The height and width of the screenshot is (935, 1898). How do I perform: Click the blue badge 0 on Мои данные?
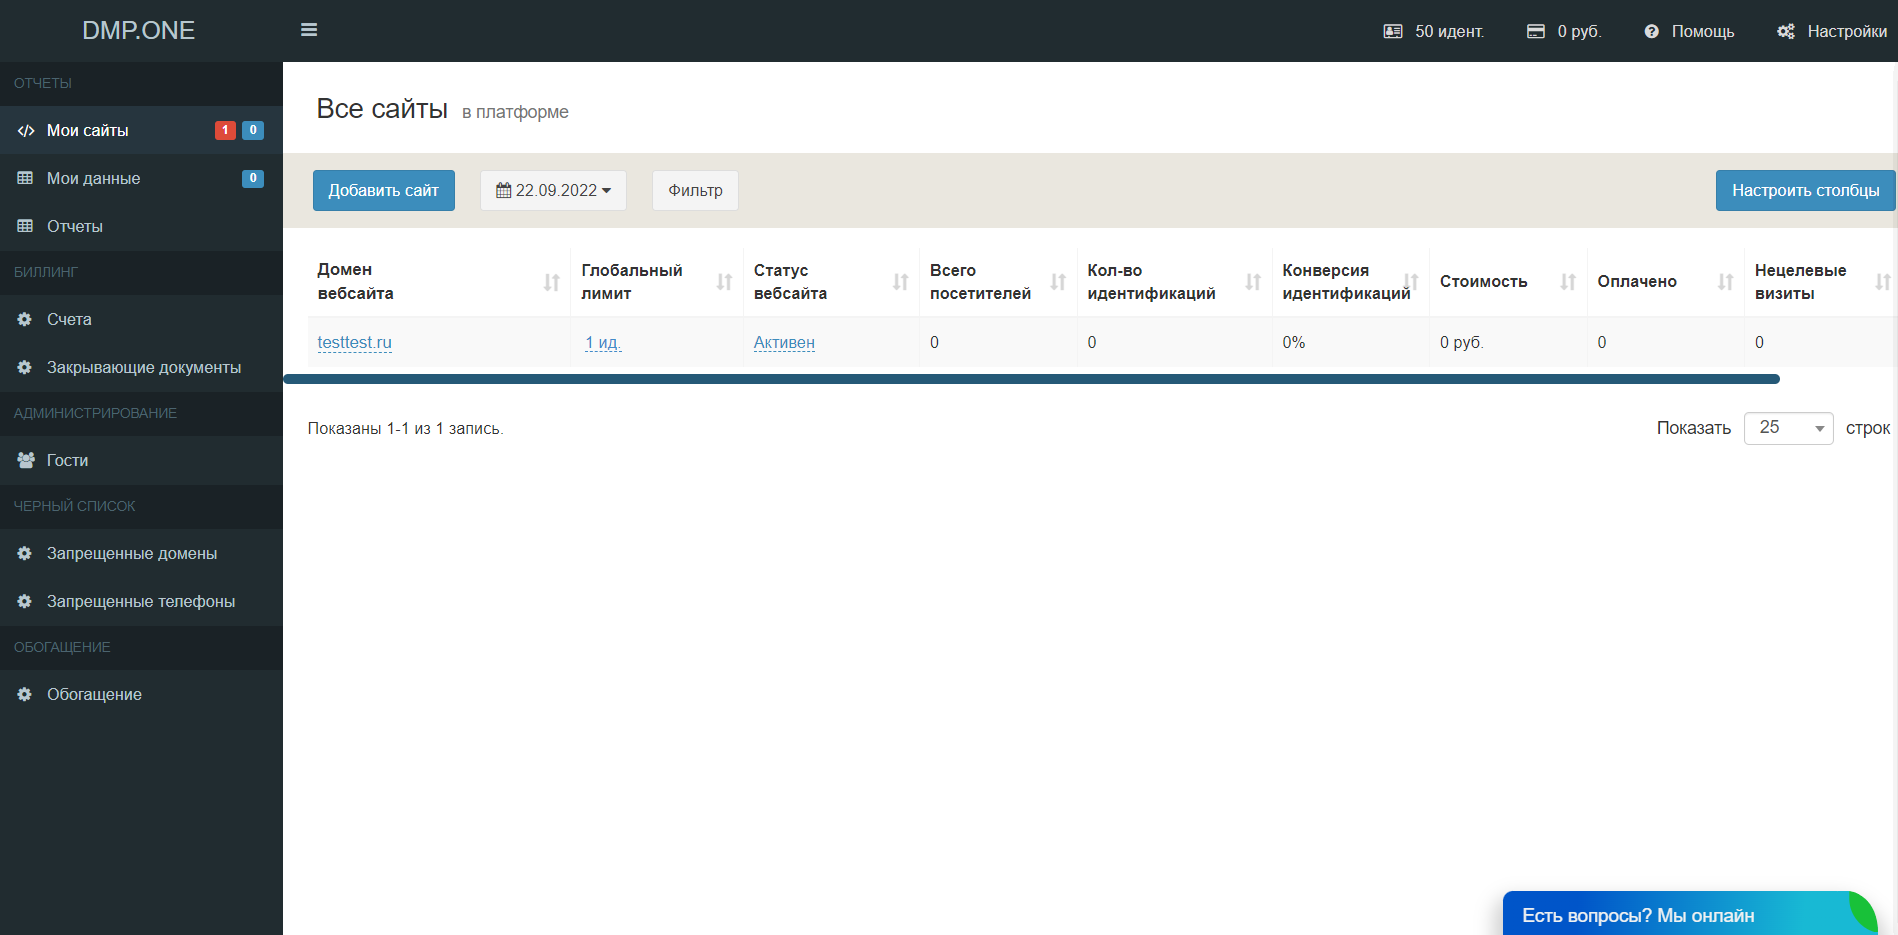pos(253,178)
